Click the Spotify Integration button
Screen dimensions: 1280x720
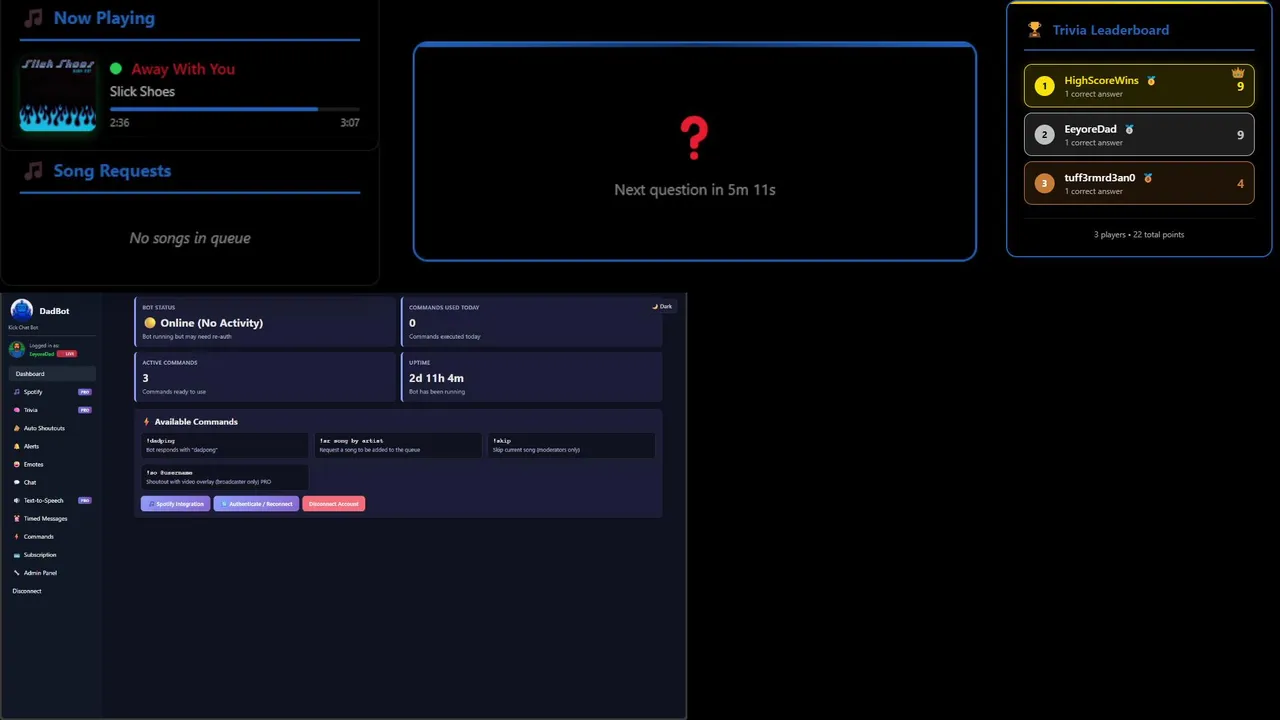[176, 504]
